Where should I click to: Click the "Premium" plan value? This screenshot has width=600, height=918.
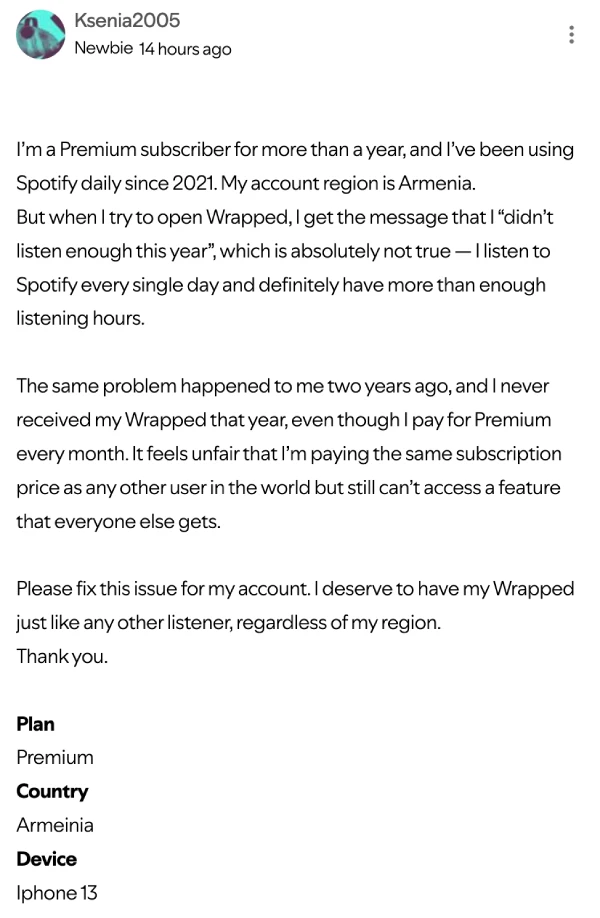coord(55,757)
